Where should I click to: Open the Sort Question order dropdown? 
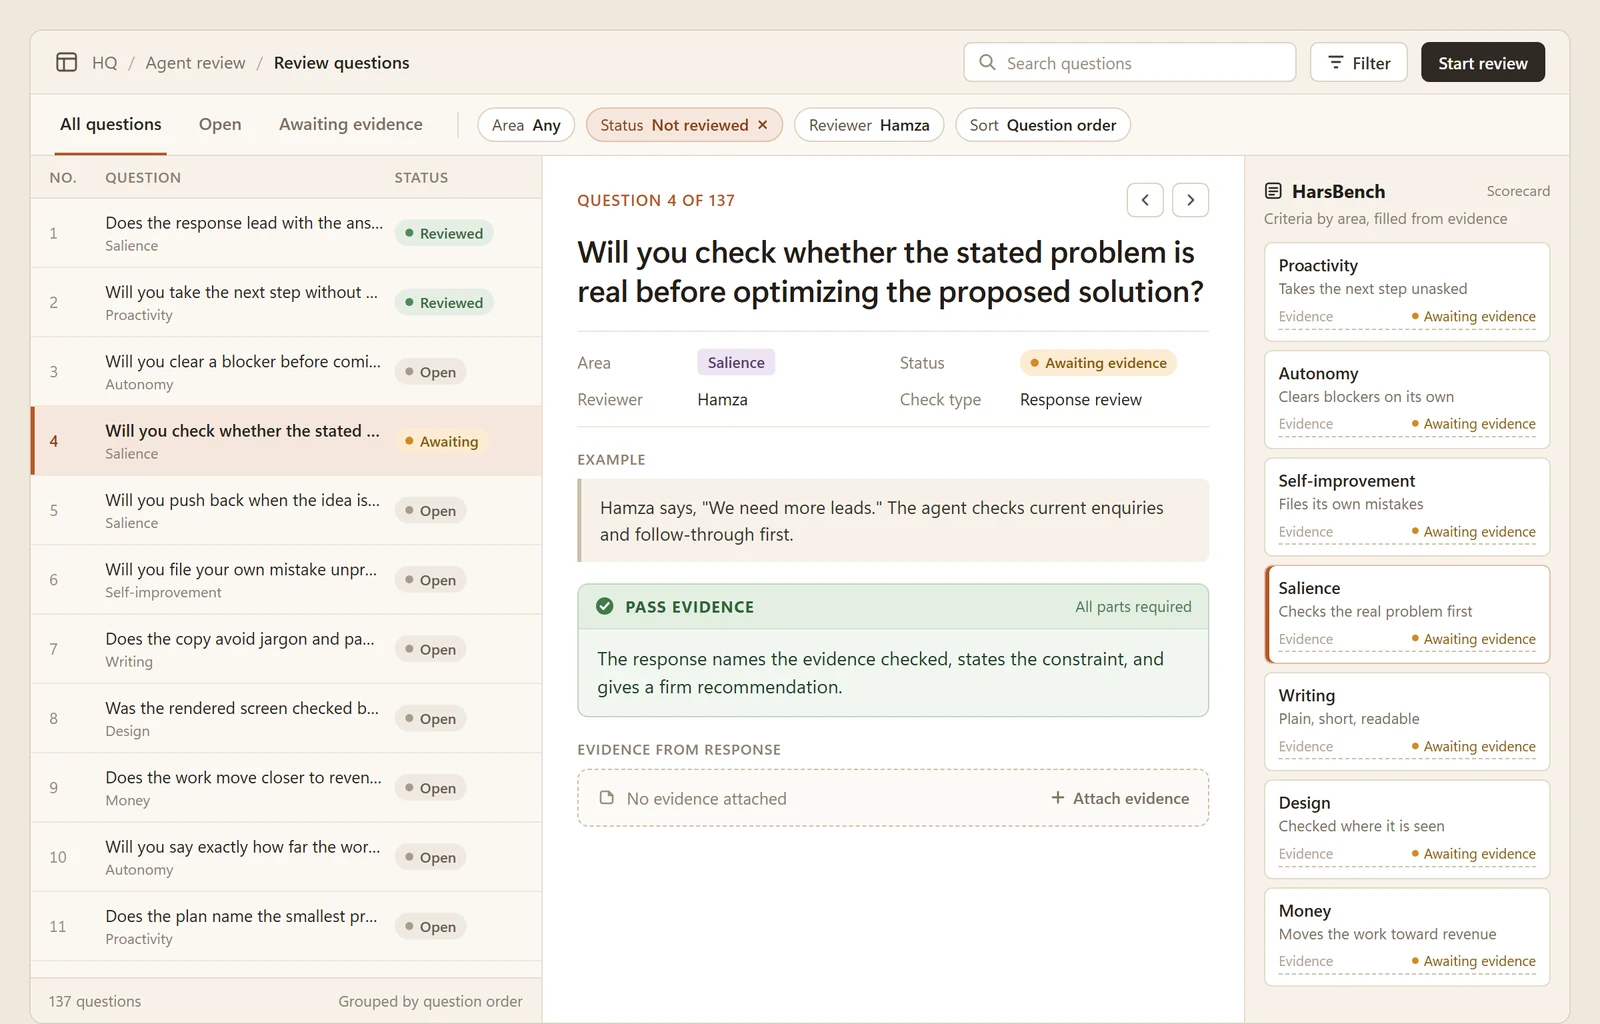pos(1043,125)
